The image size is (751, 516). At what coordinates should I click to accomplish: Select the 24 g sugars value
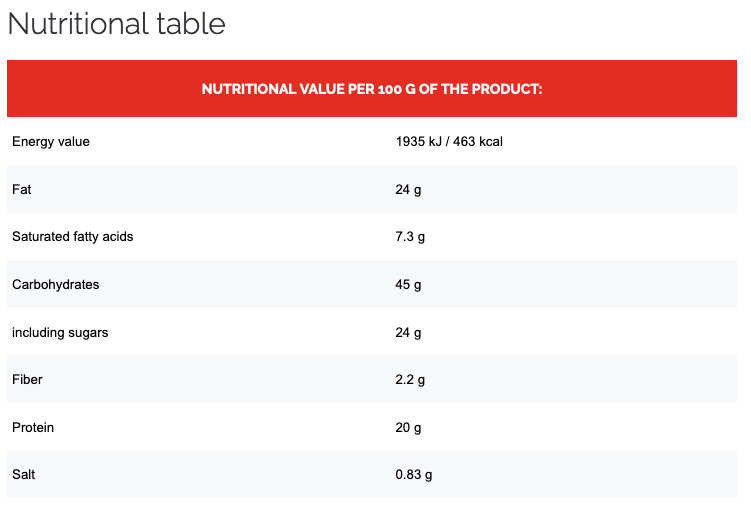pyautogui.click(x=408, y=332)
